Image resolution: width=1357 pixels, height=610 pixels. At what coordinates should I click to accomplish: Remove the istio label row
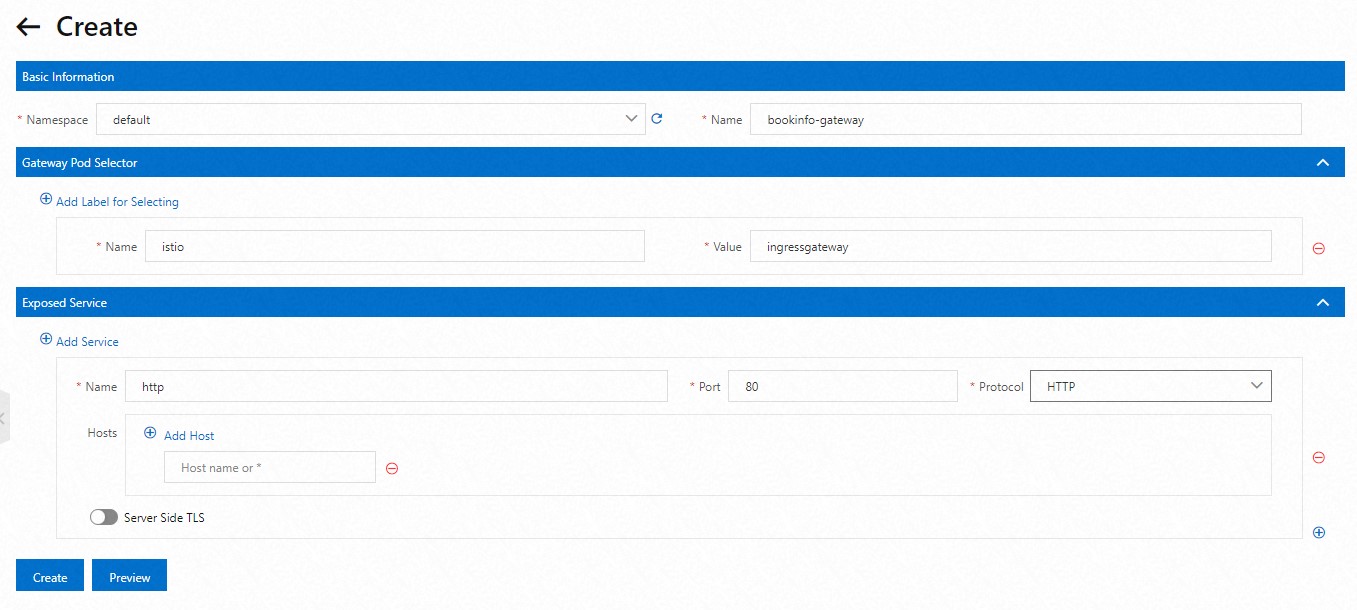coord(1318,248)
